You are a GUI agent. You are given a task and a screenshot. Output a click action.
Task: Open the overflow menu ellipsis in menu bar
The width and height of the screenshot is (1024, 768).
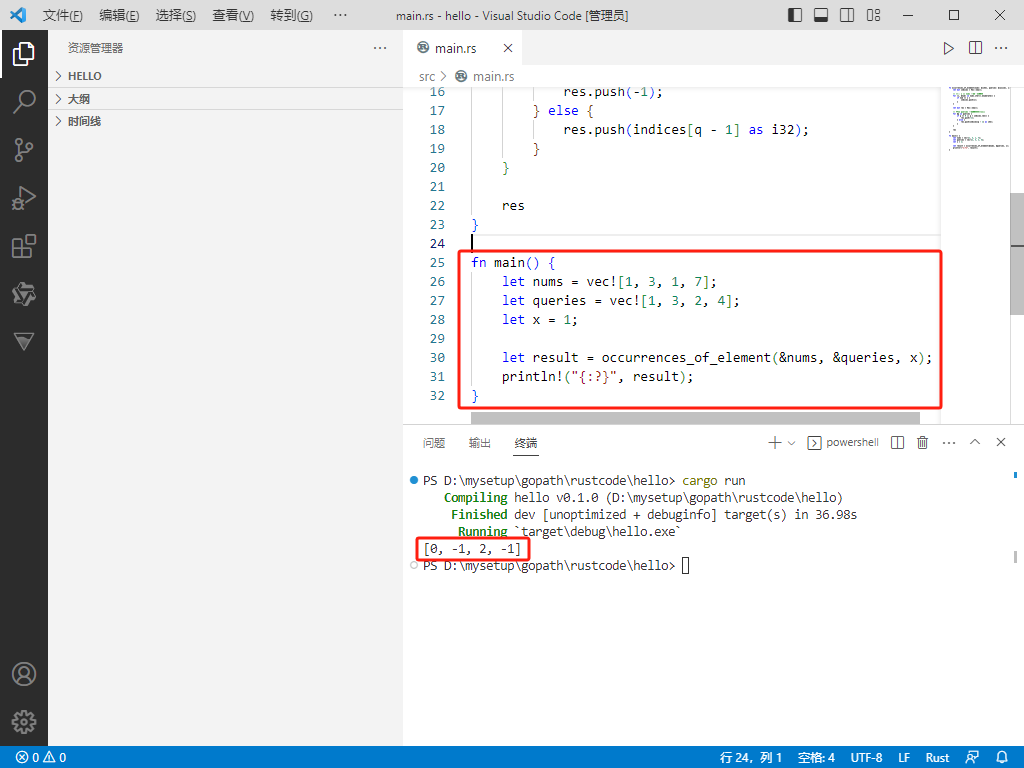click(340, 15)
